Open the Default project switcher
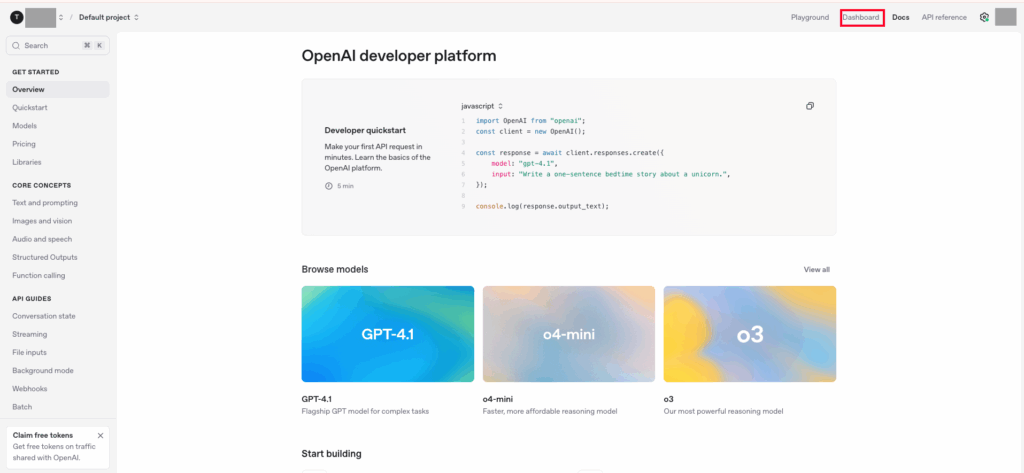Image resolution: width=1024 pixels, height=473 pixels. 108,17
